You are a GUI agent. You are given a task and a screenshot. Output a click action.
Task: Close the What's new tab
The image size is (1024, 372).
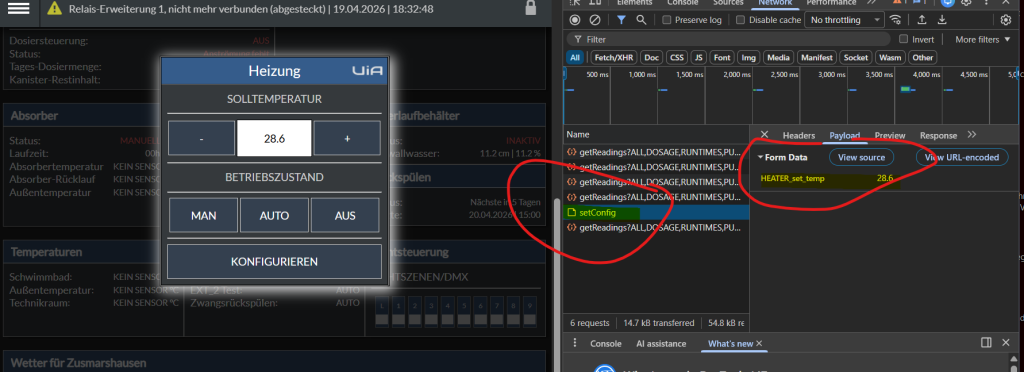[759, 343]
